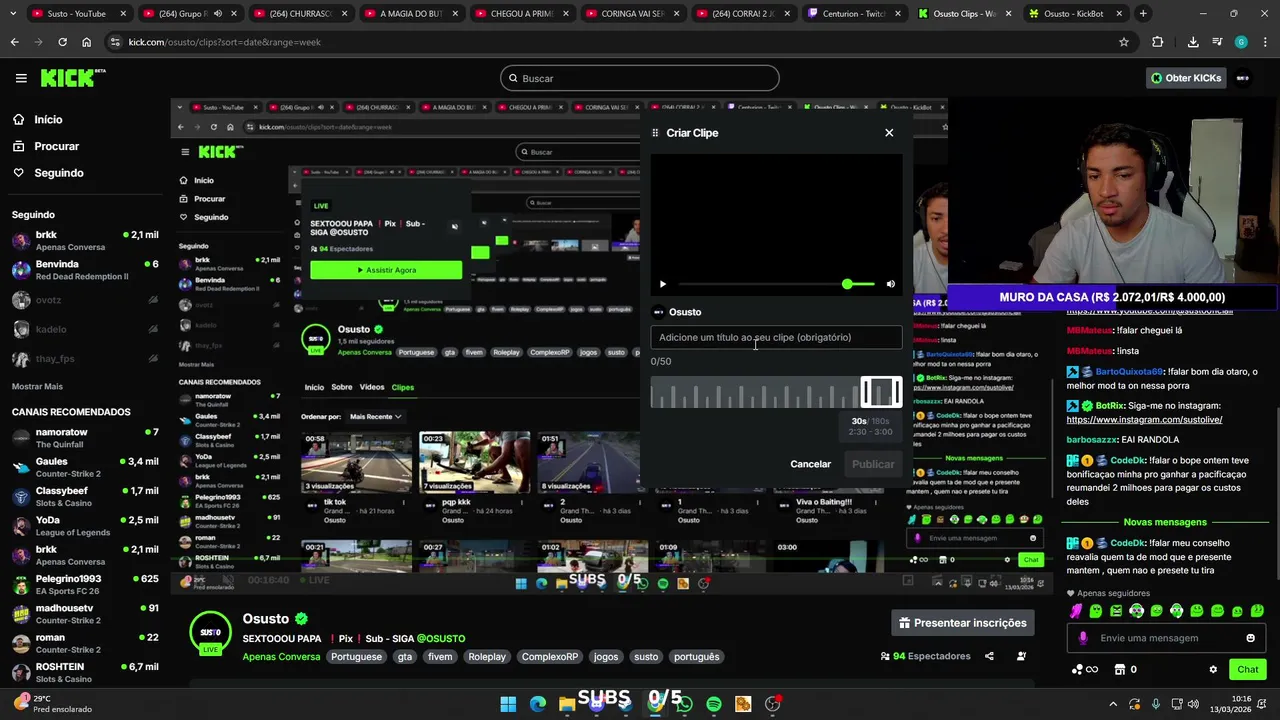Open recommended channel YoDa

[x=85, y=526]
